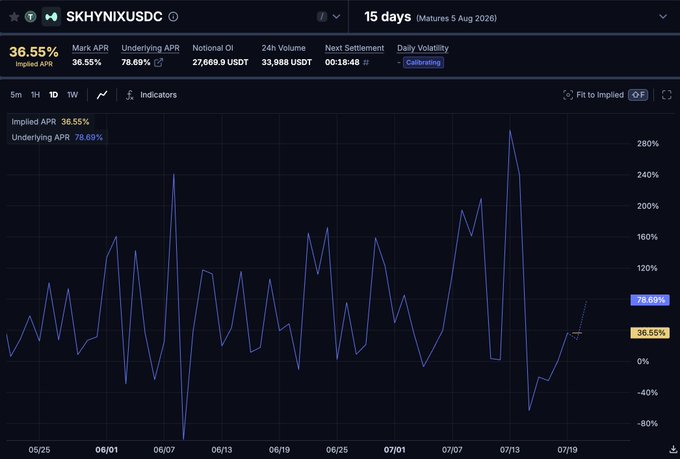
Task: Click the large 36.55% Implied APR value
Action: point(34,52)
